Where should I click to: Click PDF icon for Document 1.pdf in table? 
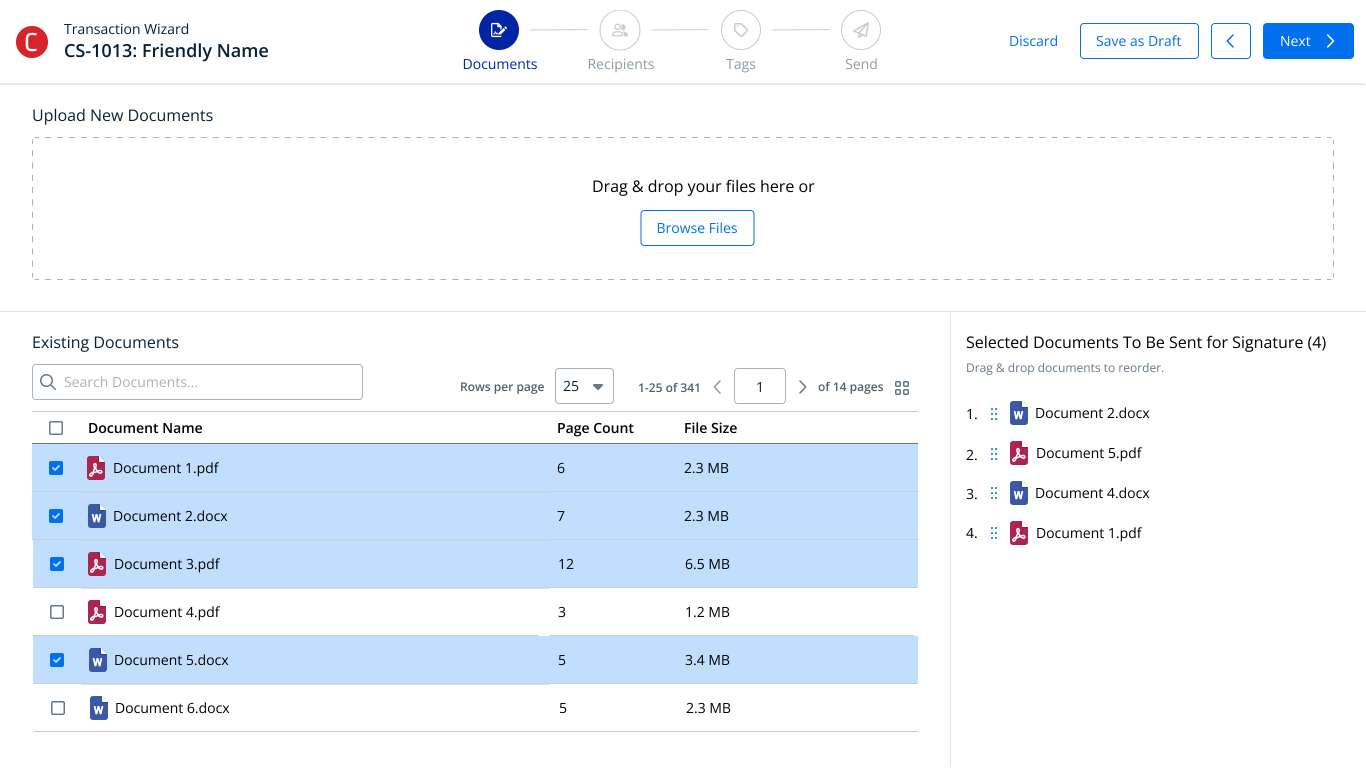point(96,468)
